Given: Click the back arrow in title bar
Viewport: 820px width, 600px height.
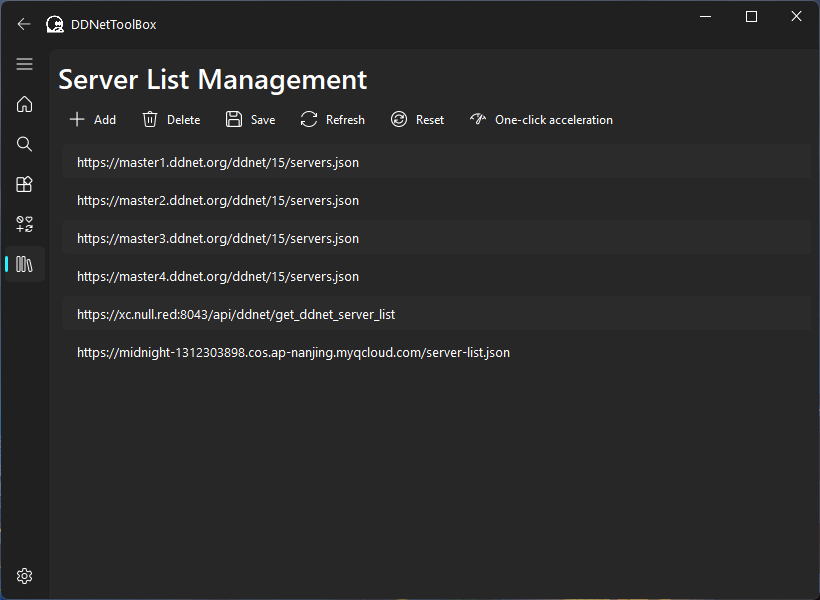Looking at the screenshot, I should point(24,24).
